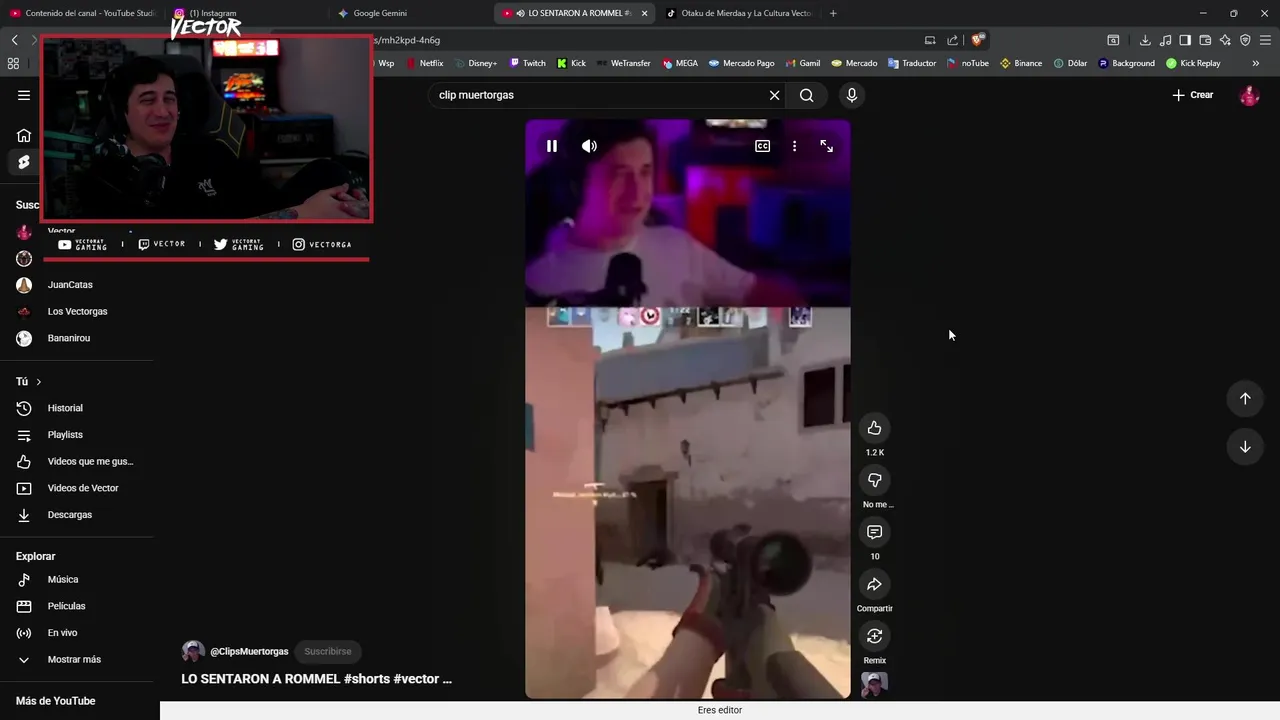Toggle the browser sidebar panel
The width and height of the screenshot is (1280, 720).
point(1185,40)
